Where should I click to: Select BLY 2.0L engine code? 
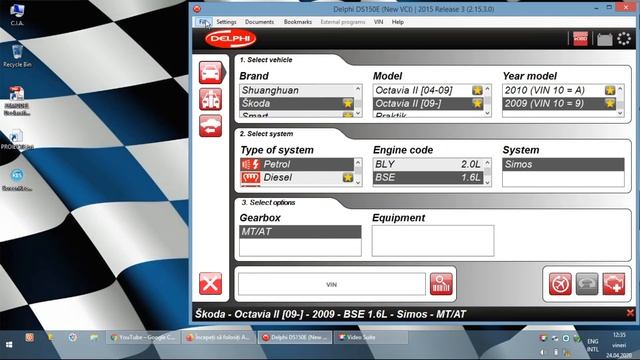[428, 164]
